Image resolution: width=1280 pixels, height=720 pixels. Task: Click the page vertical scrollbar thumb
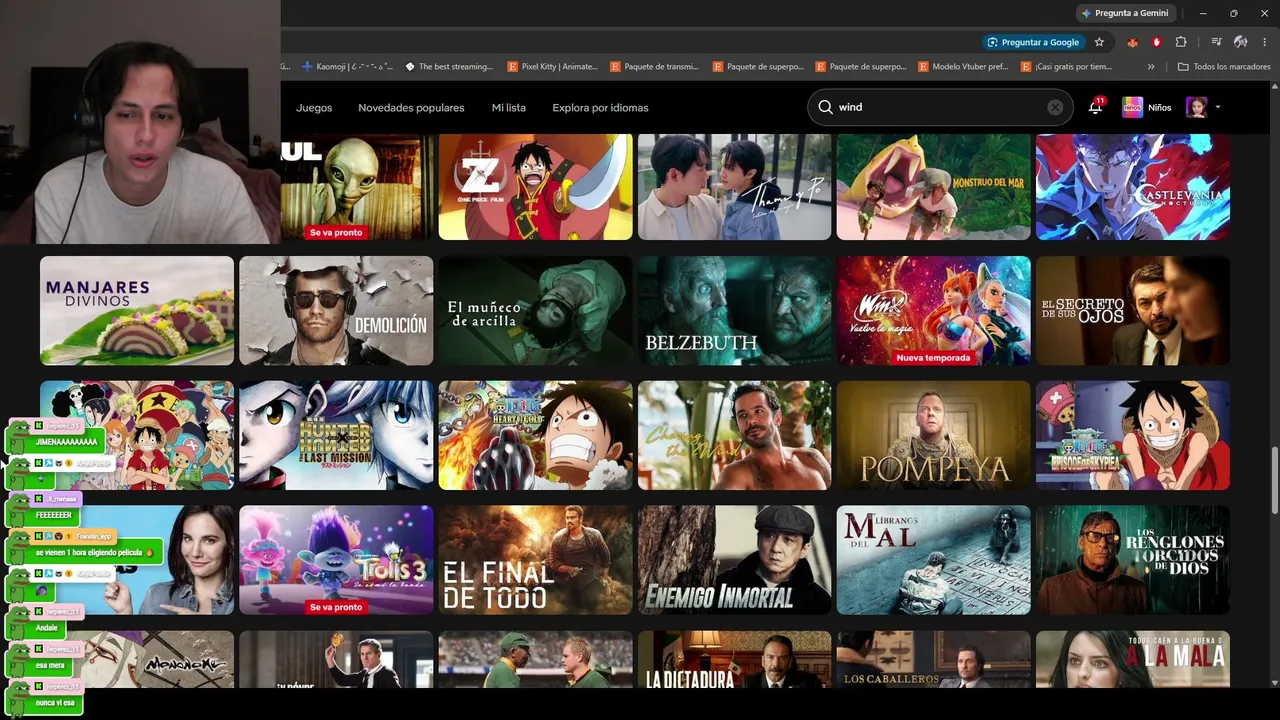[1273, 478]
